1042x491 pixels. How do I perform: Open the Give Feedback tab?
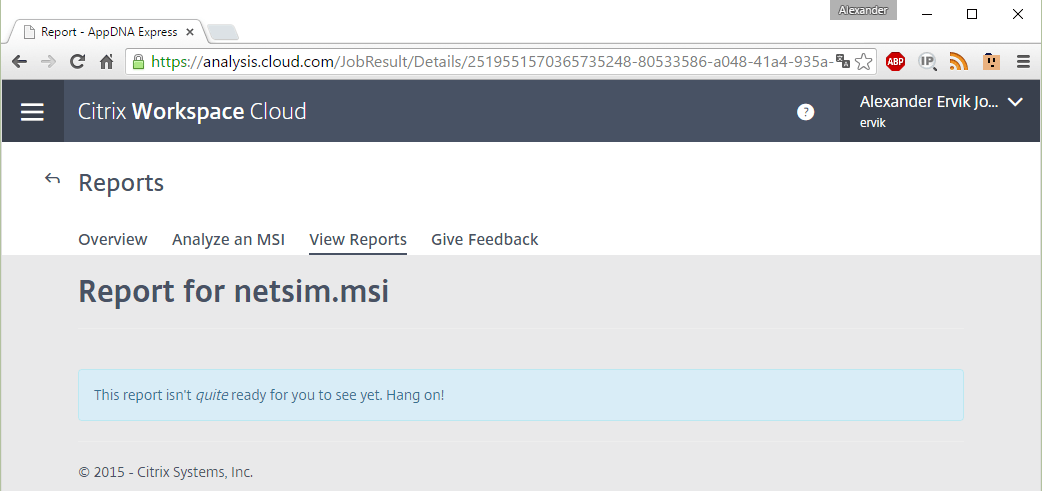pos(484,239)
